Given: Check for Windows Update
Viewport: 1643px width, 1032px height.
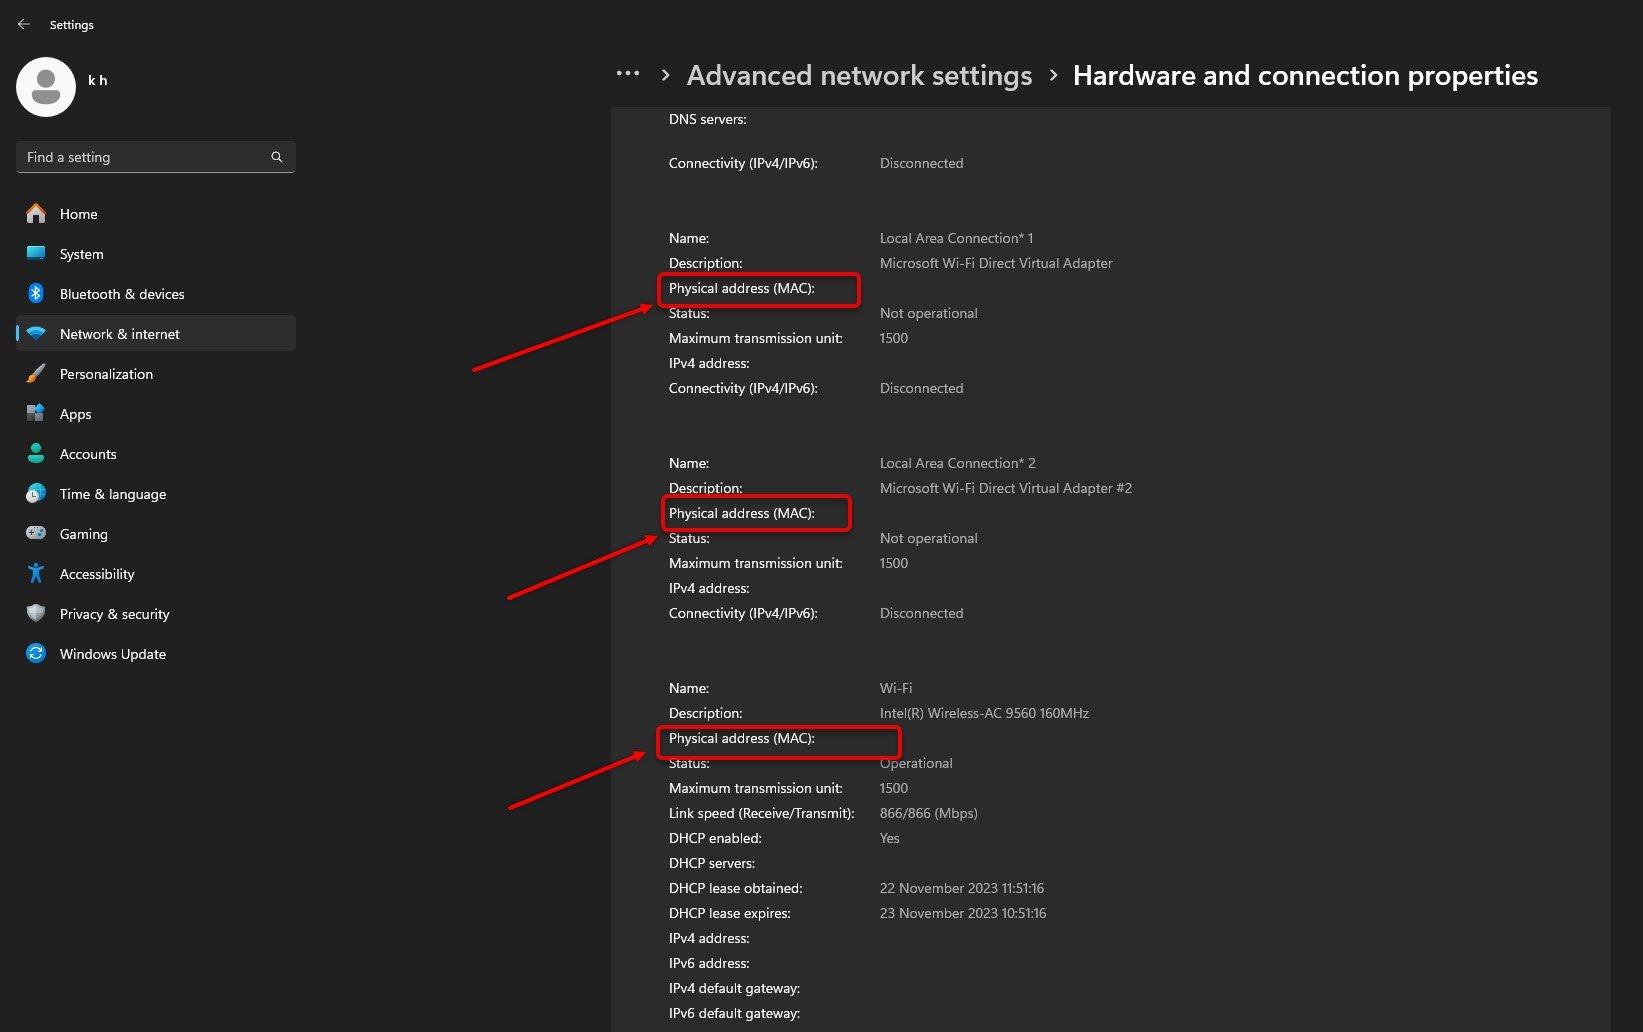Looking at the screenshot, I should point(112,654).
